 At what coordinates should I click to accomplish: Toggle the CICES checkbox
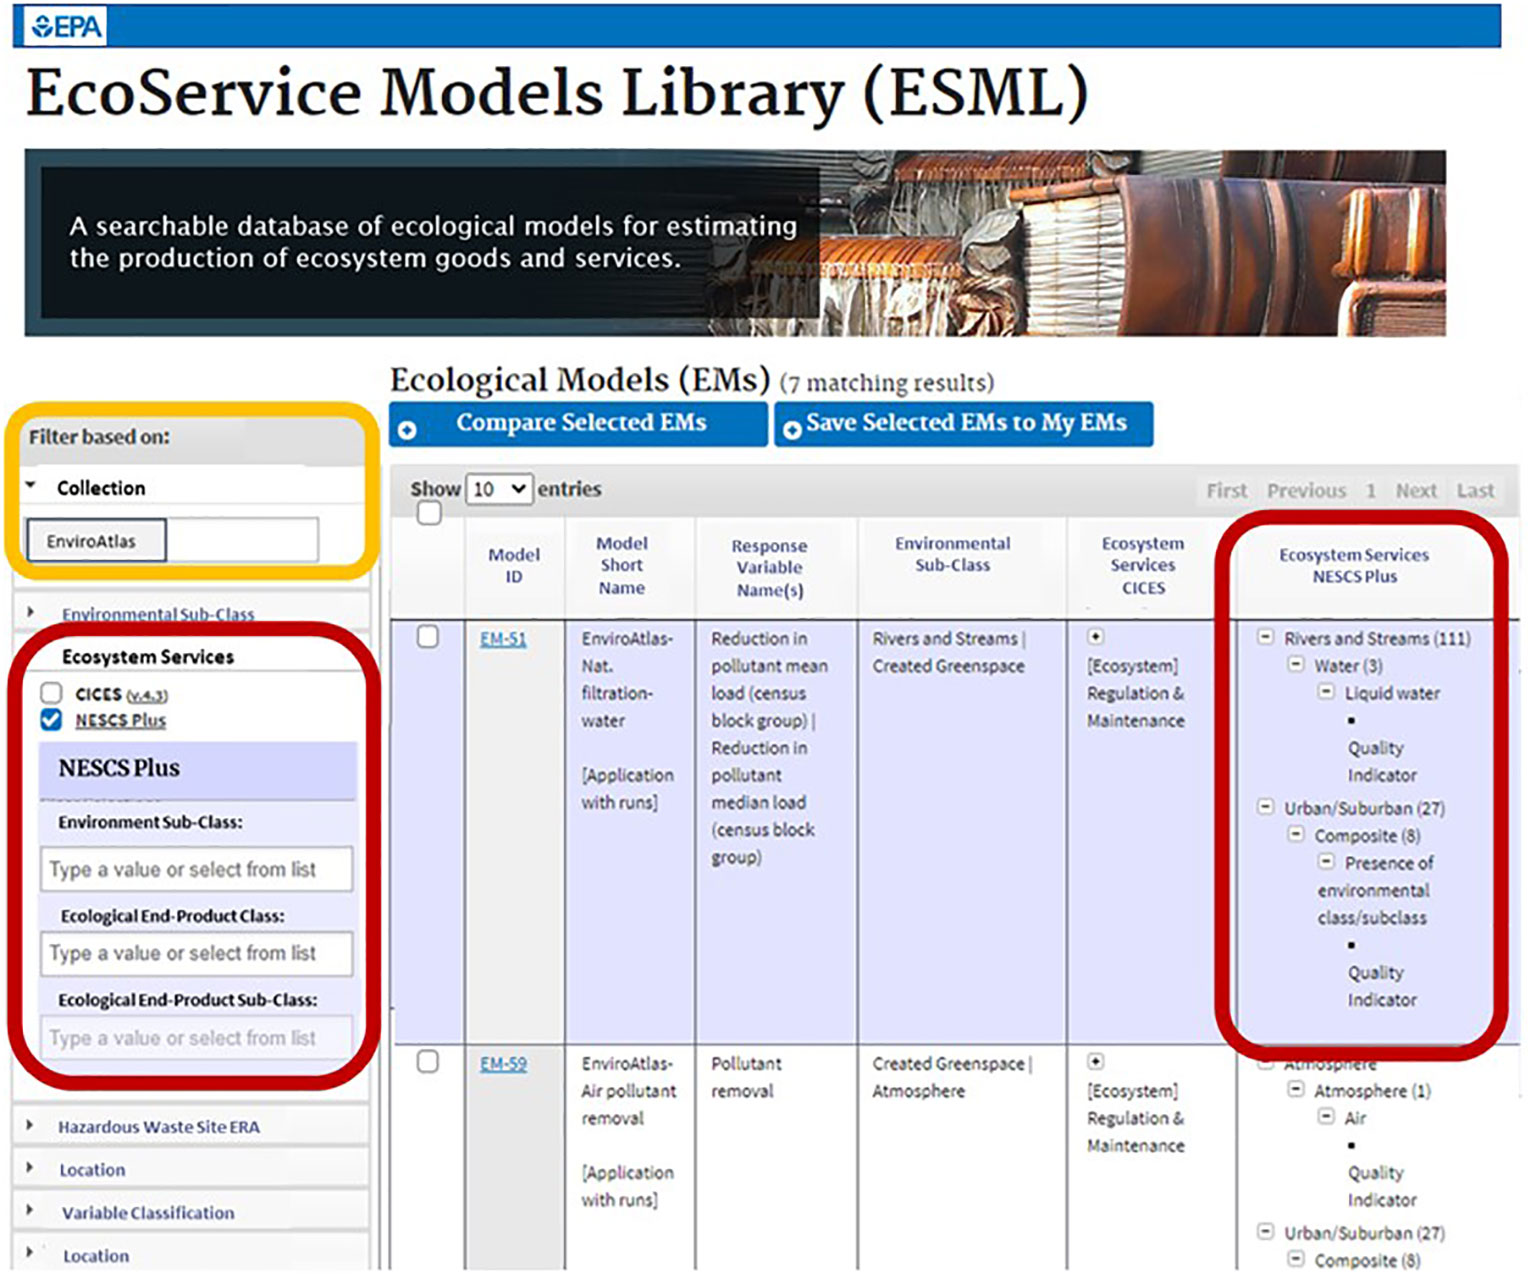[x=51, y=693]
